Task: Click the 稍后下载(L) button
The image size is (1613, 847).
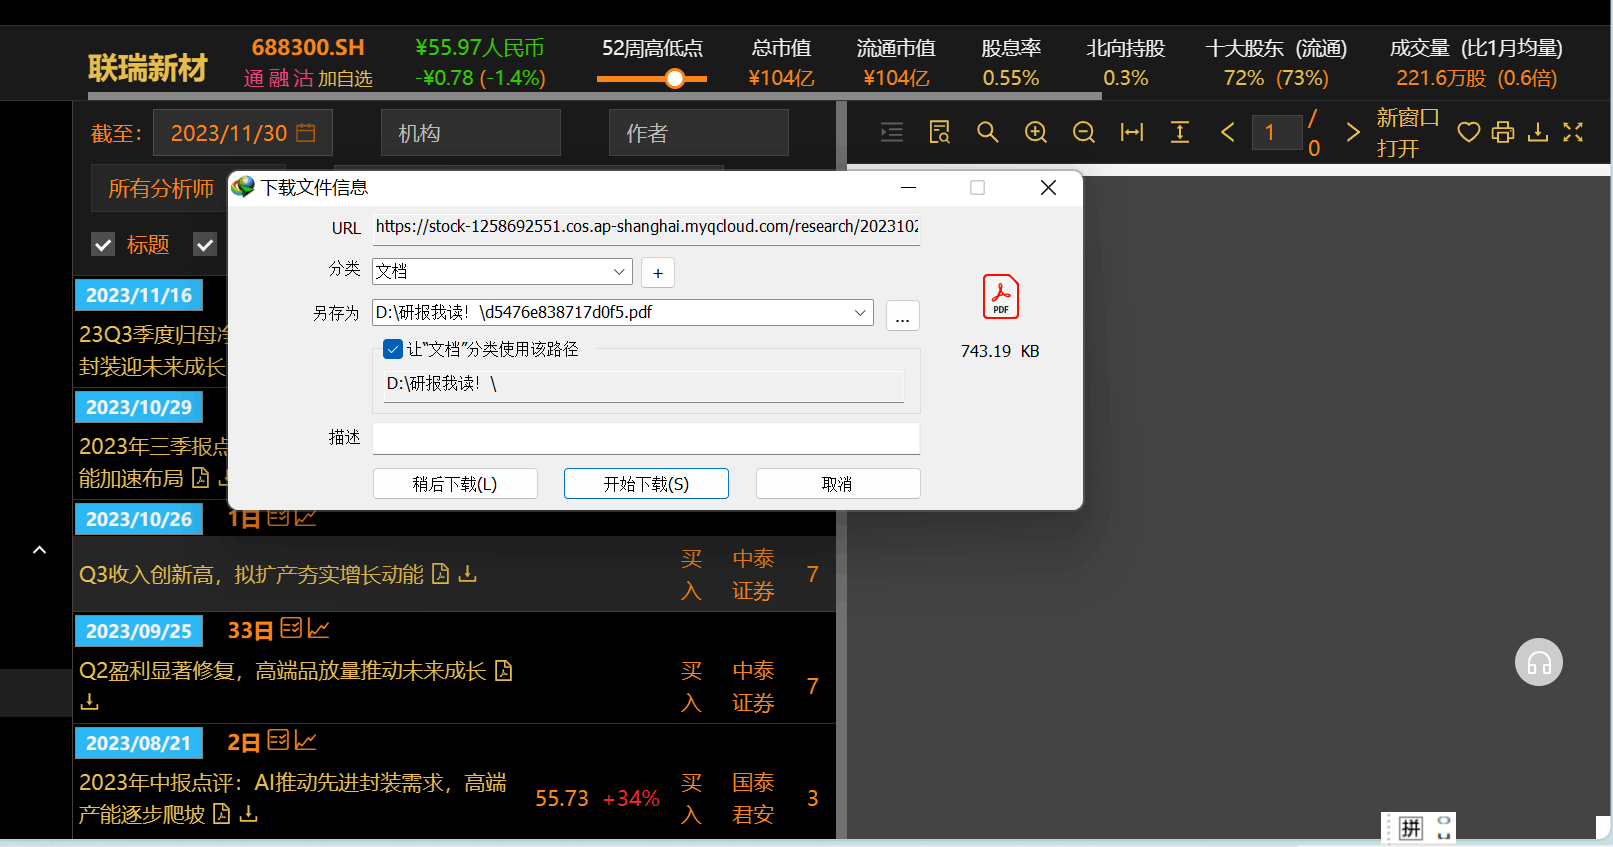Action: coord(455,484)
